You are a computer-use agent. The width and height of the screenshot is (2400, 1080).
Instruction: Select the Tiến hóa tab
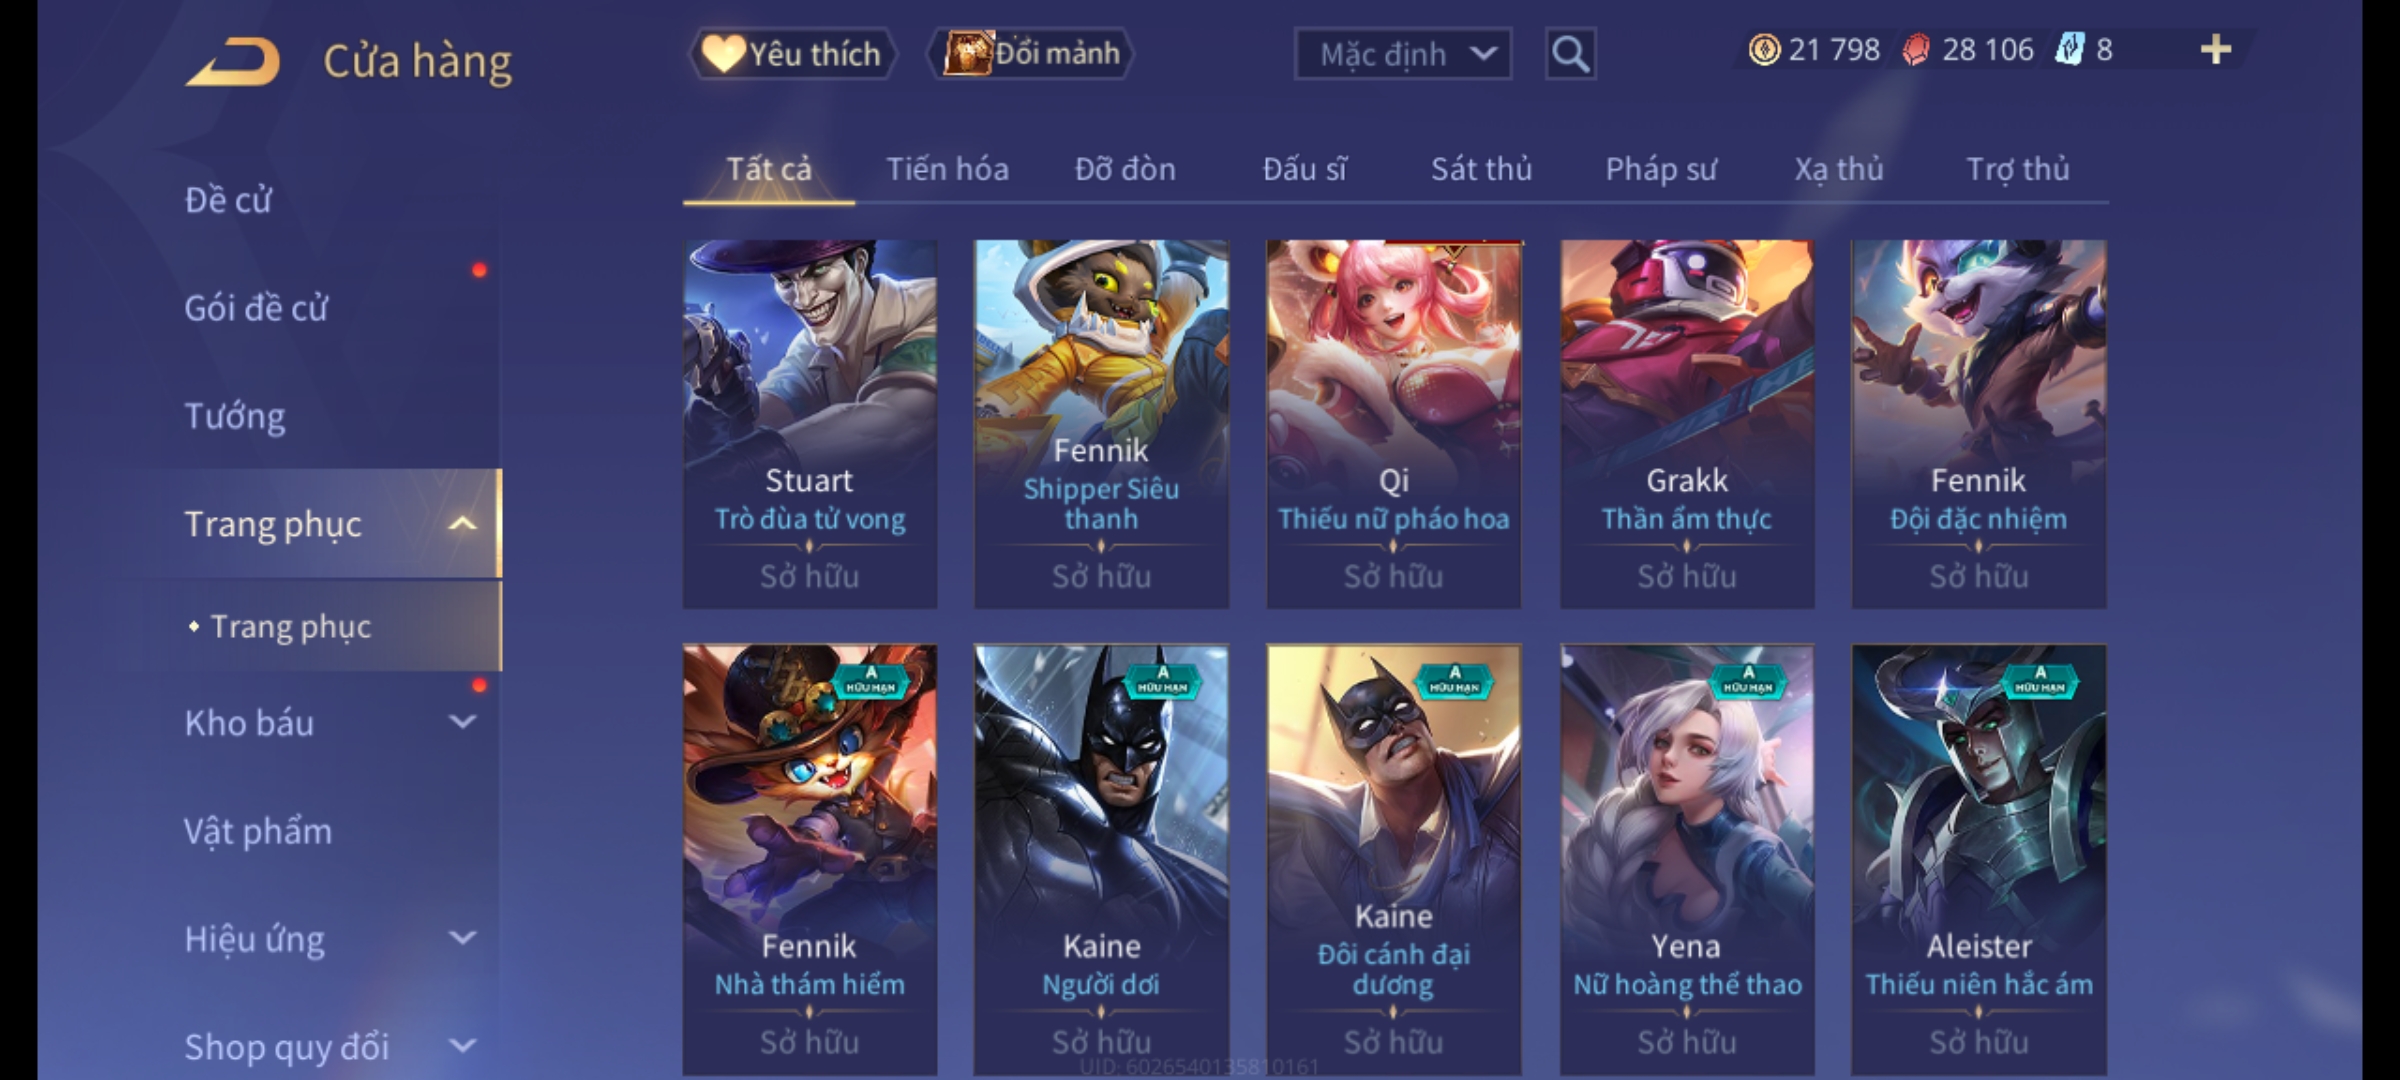947,170
